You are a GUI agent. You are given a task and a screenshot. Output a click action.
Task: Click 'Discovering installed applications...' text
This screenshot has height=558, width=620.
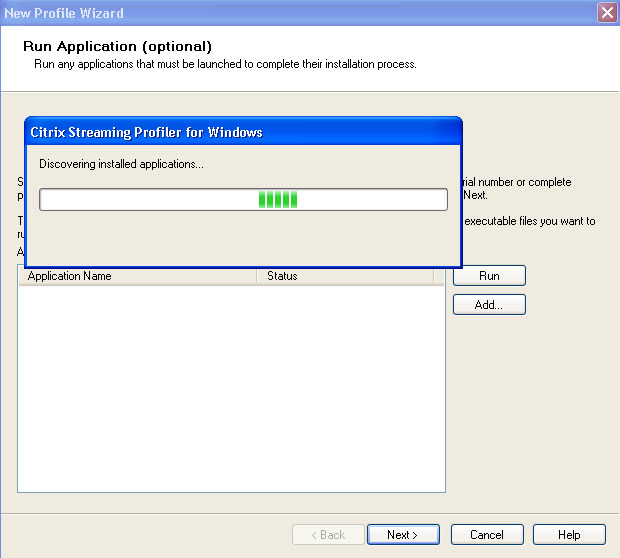coord(121,164)
